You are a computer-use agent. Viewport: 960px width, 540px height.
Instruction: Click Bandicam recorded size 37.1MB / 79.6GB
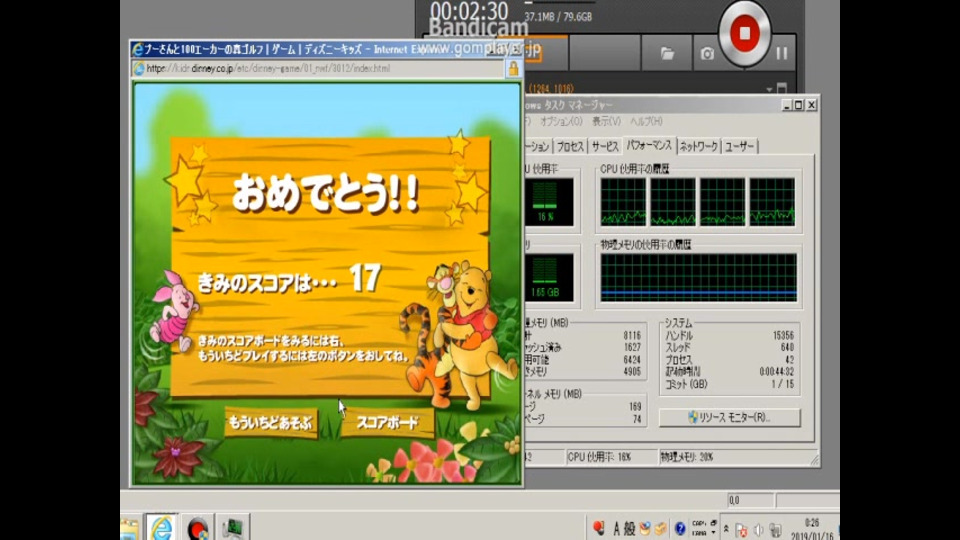coord(558,17)
